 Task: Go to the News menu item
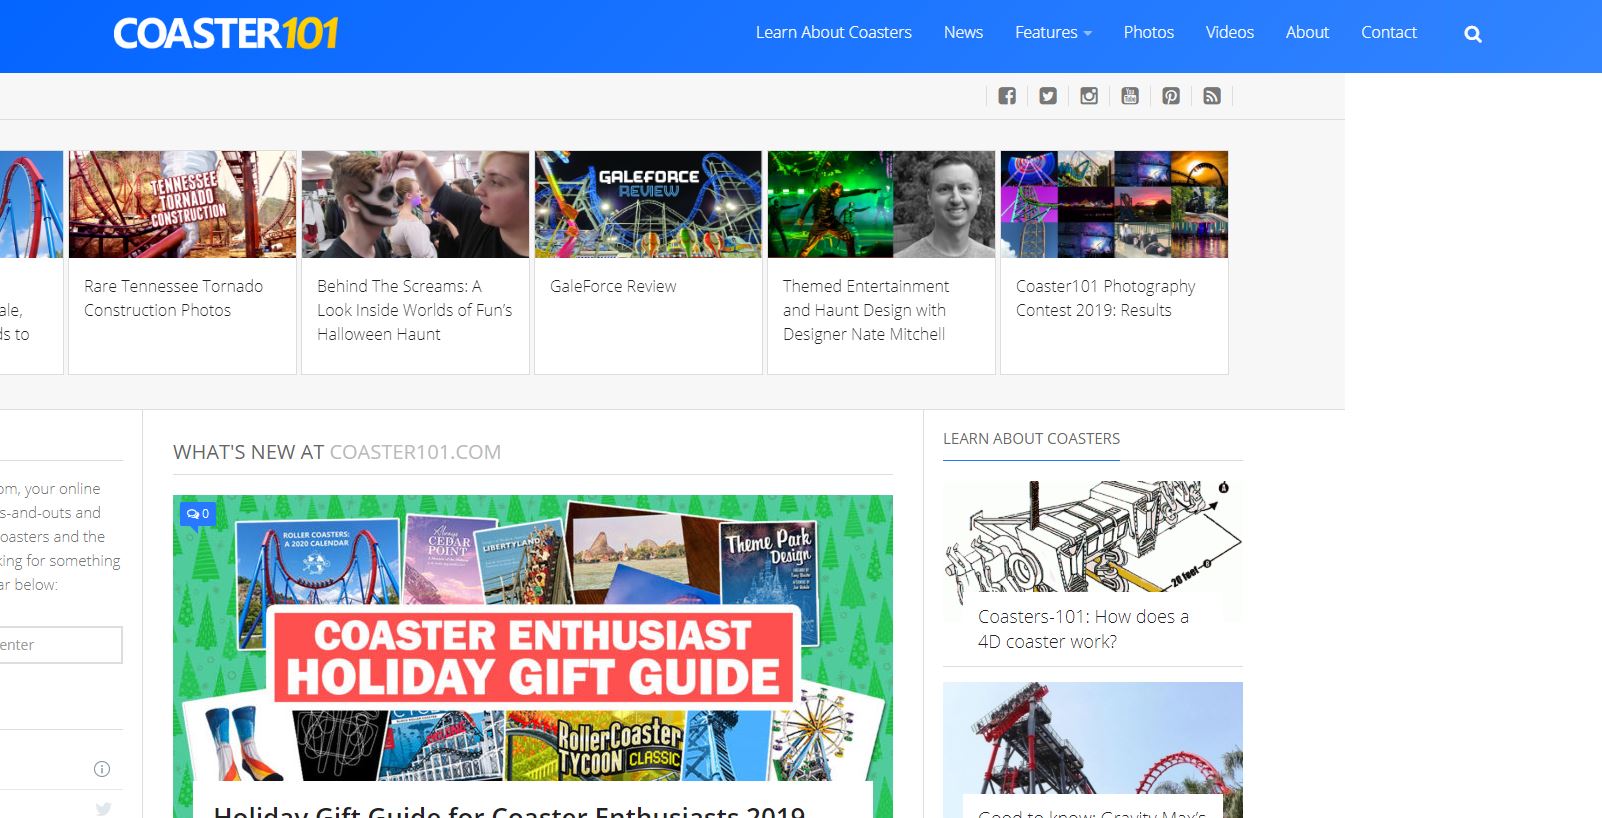(x=963, y=32)
